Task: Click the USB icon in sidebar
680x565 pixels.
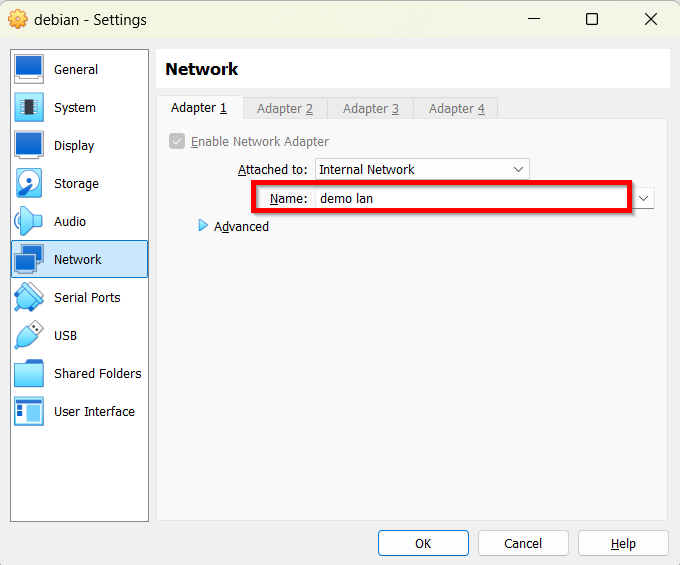Action: [x=29, y=335]
